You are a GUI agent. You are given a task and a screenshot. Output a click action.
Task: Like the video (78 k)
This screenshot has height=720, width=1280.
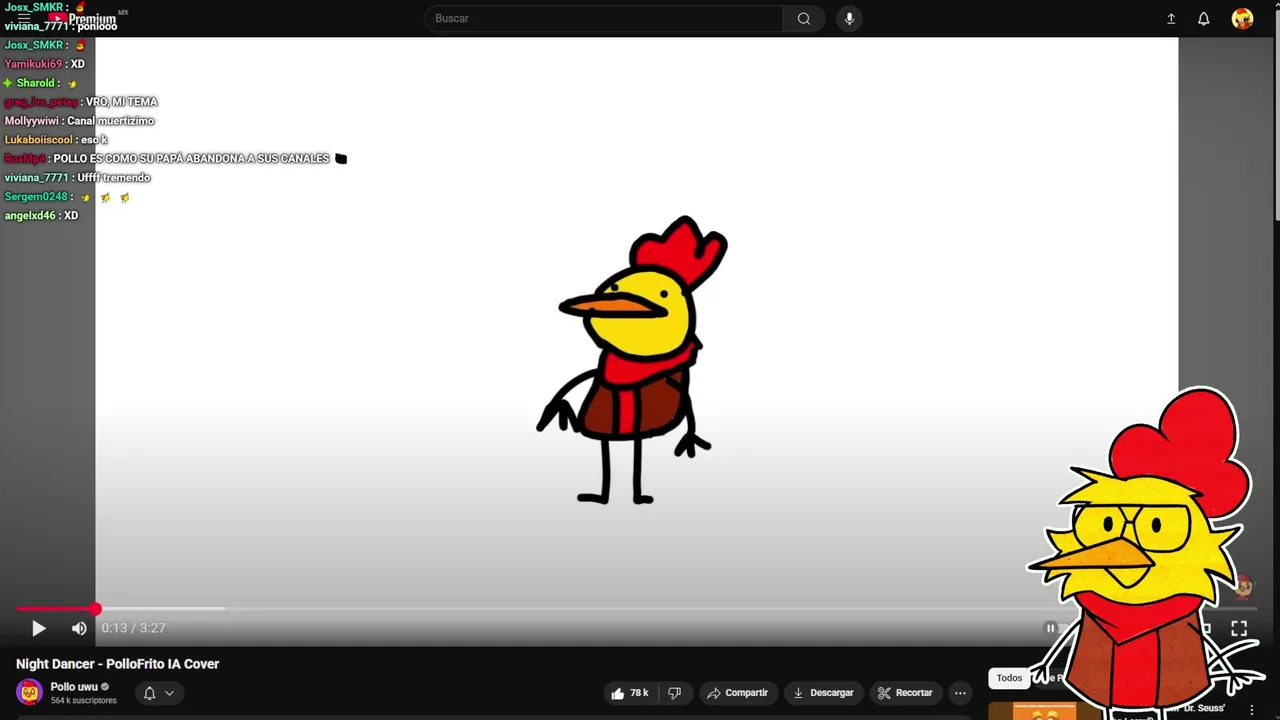pyautogui.click(x=630, y=693)
